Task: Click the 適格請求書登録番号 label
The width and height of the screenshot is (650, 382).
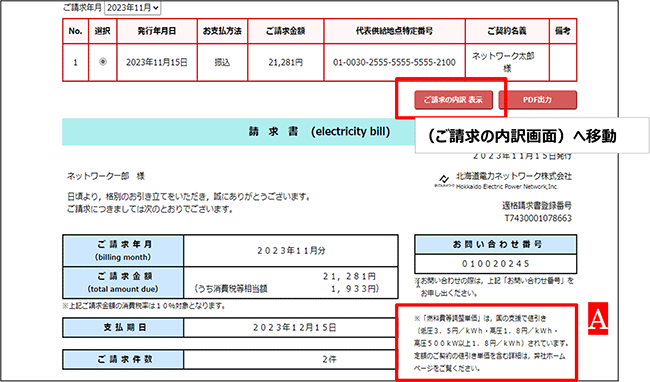Action: tap(537, 206)
